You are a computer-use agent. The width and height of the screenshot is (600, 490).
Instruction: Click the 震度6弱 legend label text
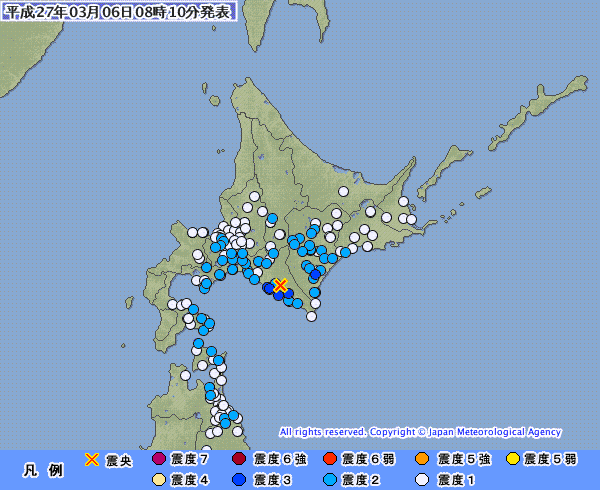[x=368, y=459]
